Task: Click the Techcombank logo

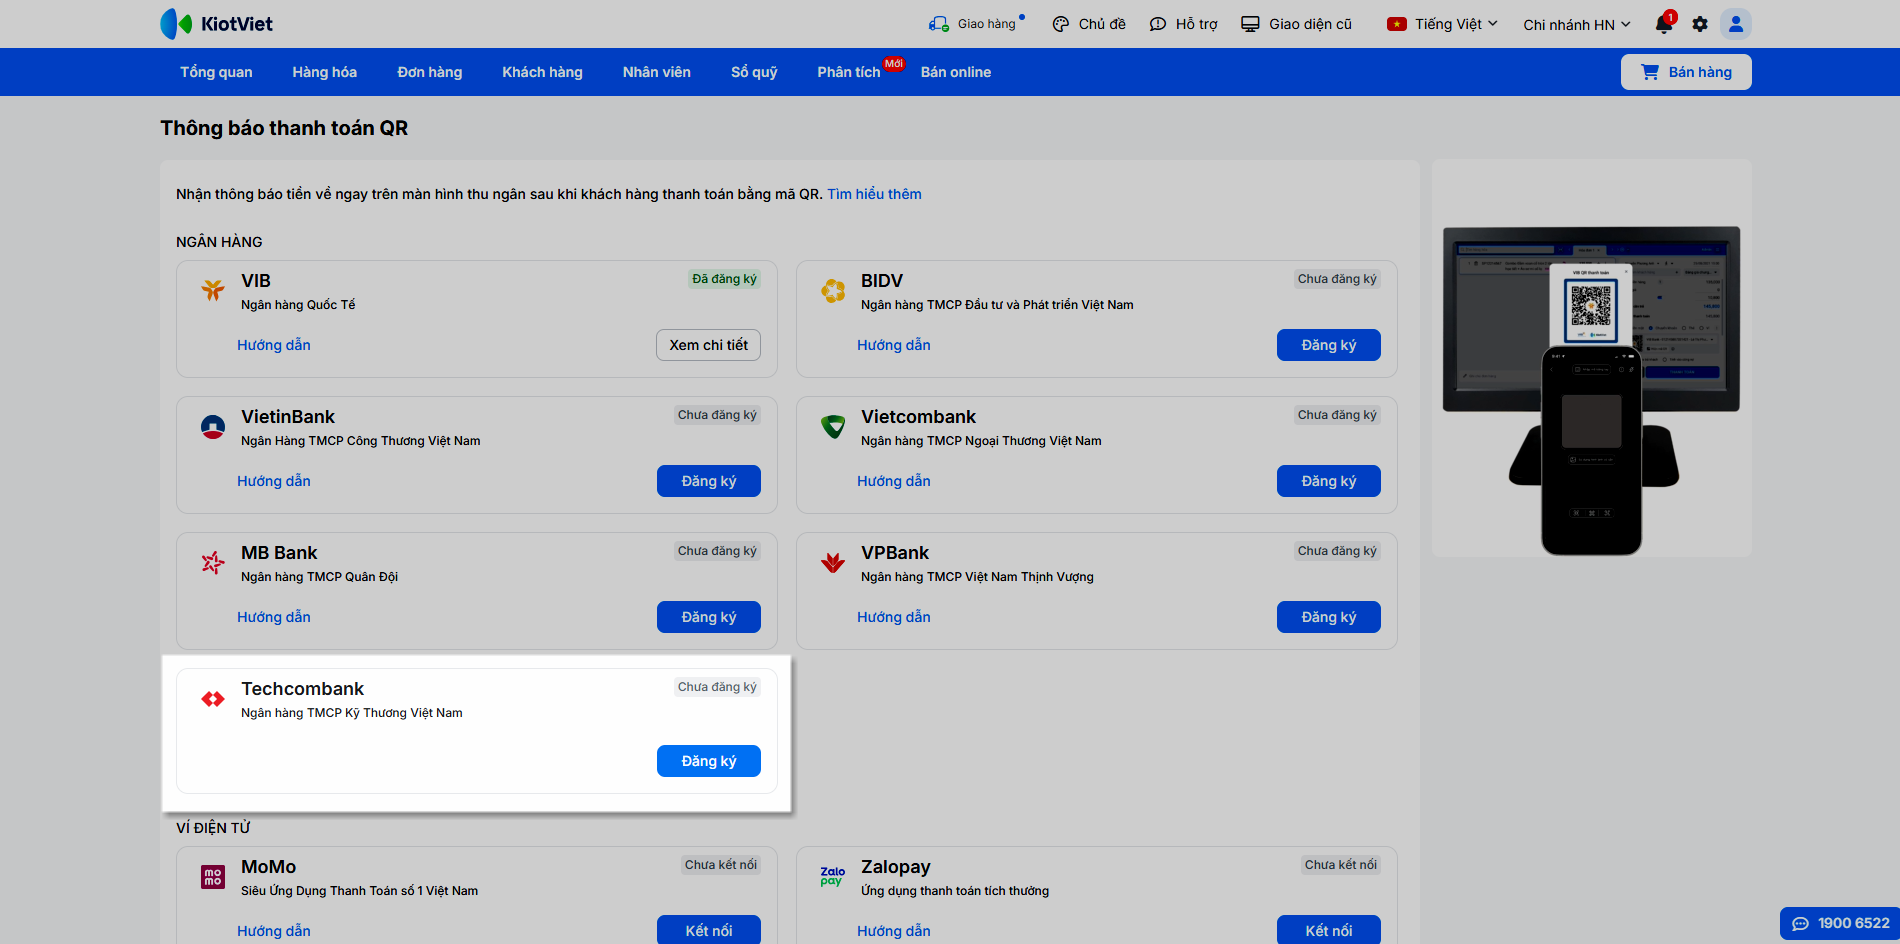Action: pyautogui.click(x=213, y=699)
